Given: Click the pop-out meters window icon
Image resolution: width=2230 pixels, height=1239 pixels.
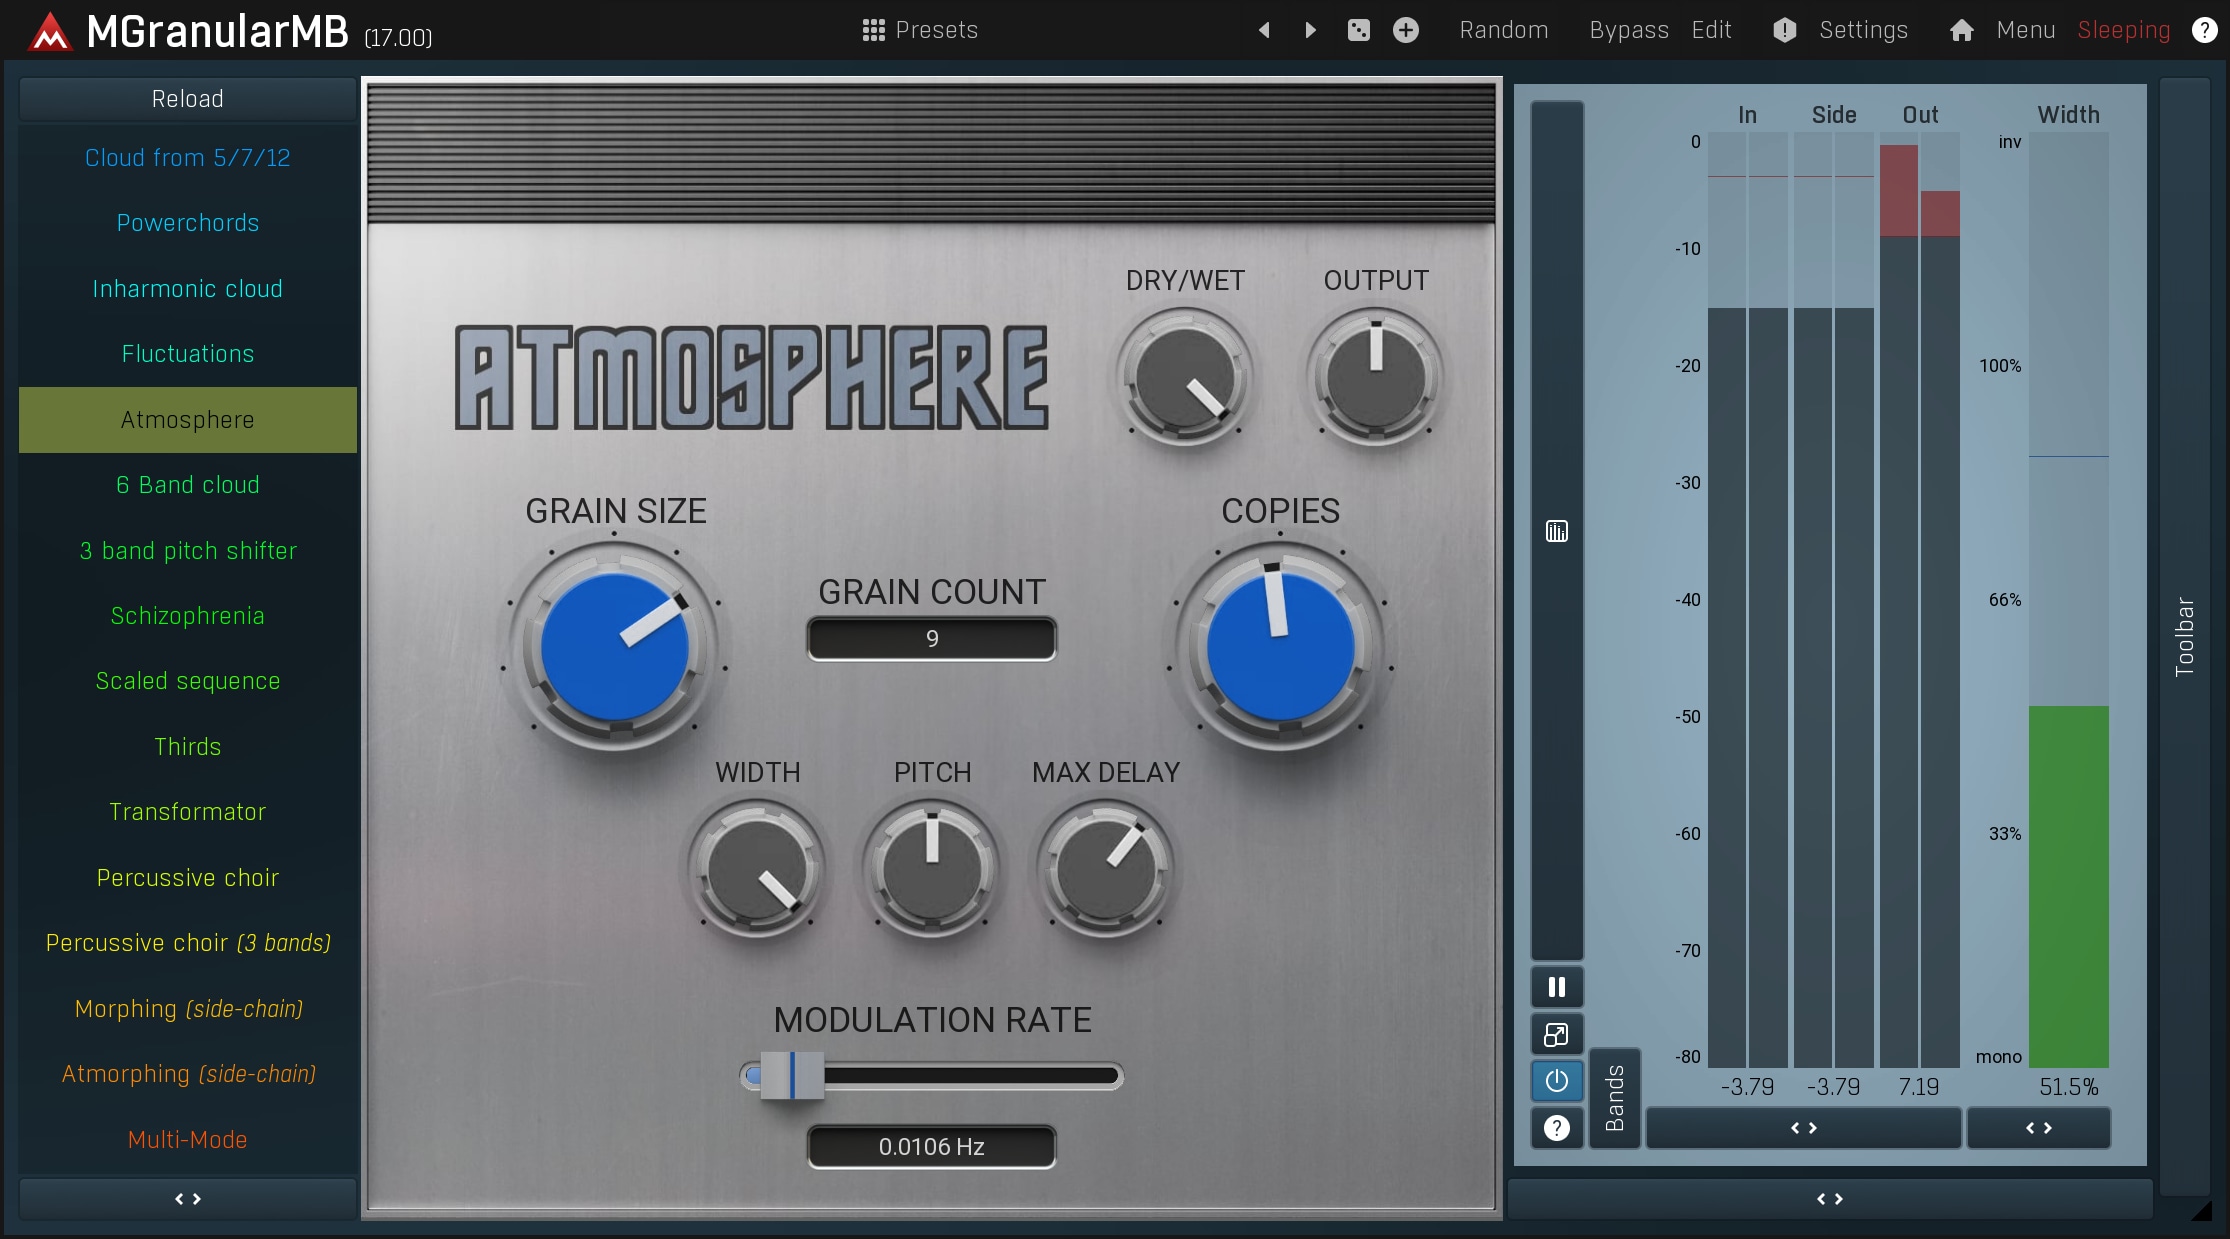Looking at the screenshot, I should [x=1556, y=1034].
